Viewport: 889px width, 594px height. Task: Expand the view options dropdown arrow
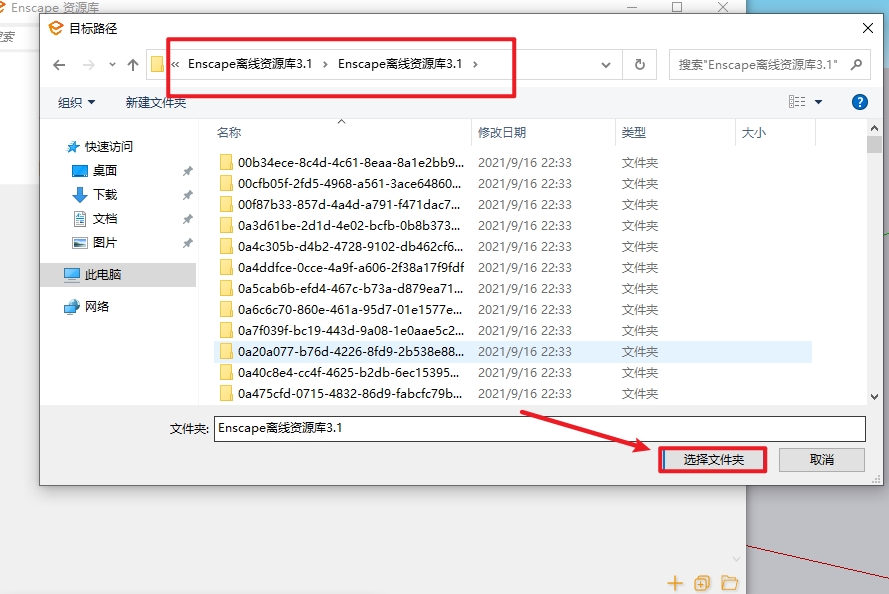point(818,102)
